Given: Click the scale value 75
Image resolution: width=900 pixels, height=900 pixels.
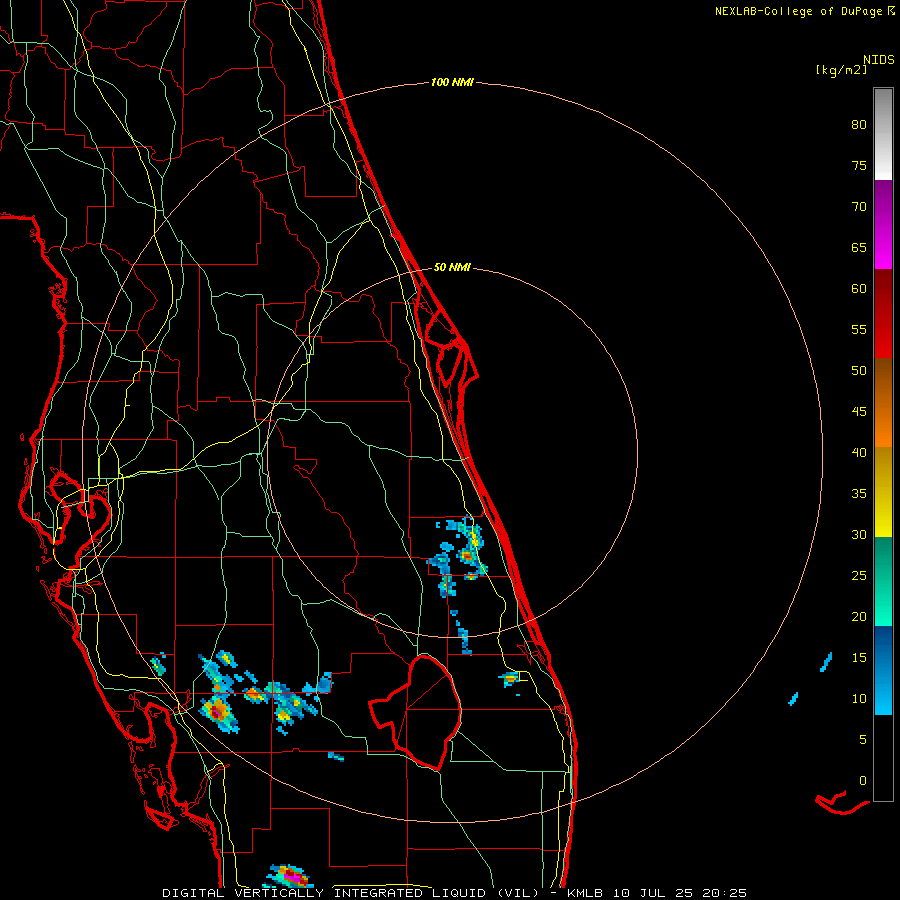Looking at the screenshot, I should tap(859, 165).
